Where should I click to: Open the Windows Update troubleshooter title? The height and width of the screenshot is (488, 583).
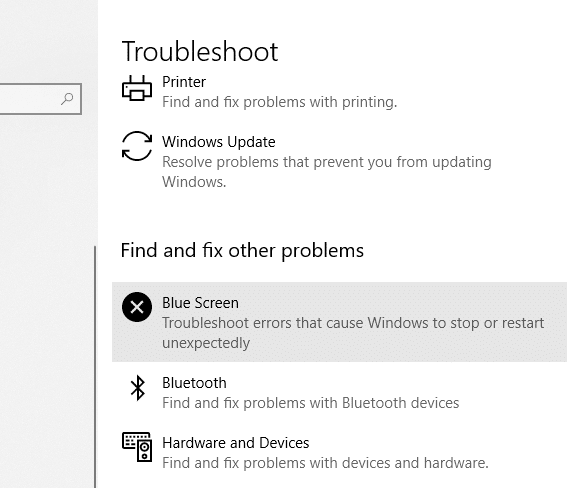[x=219, y=142]
